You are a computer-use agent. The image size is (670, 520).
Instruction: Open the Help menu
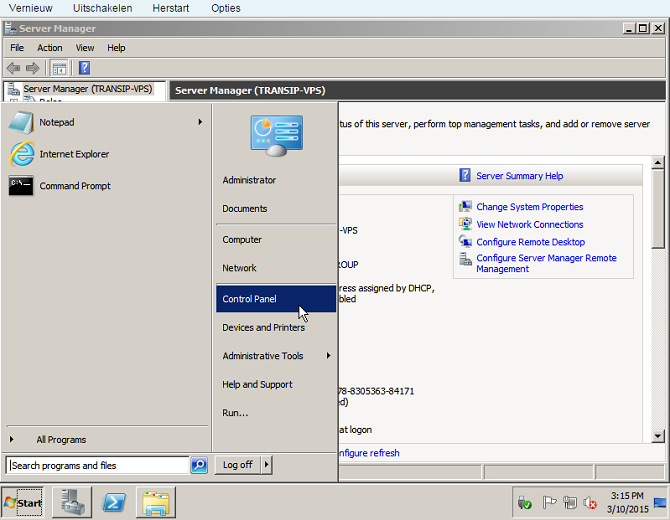pyautogui.click(x=116, y=48)
